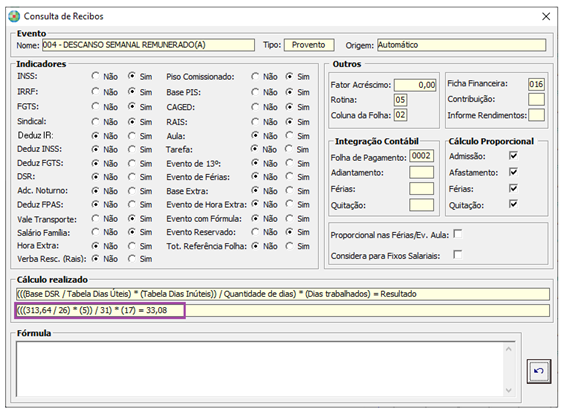Uncheck the Quitação proportional calculation checkbox

click(x=513, y=204)
